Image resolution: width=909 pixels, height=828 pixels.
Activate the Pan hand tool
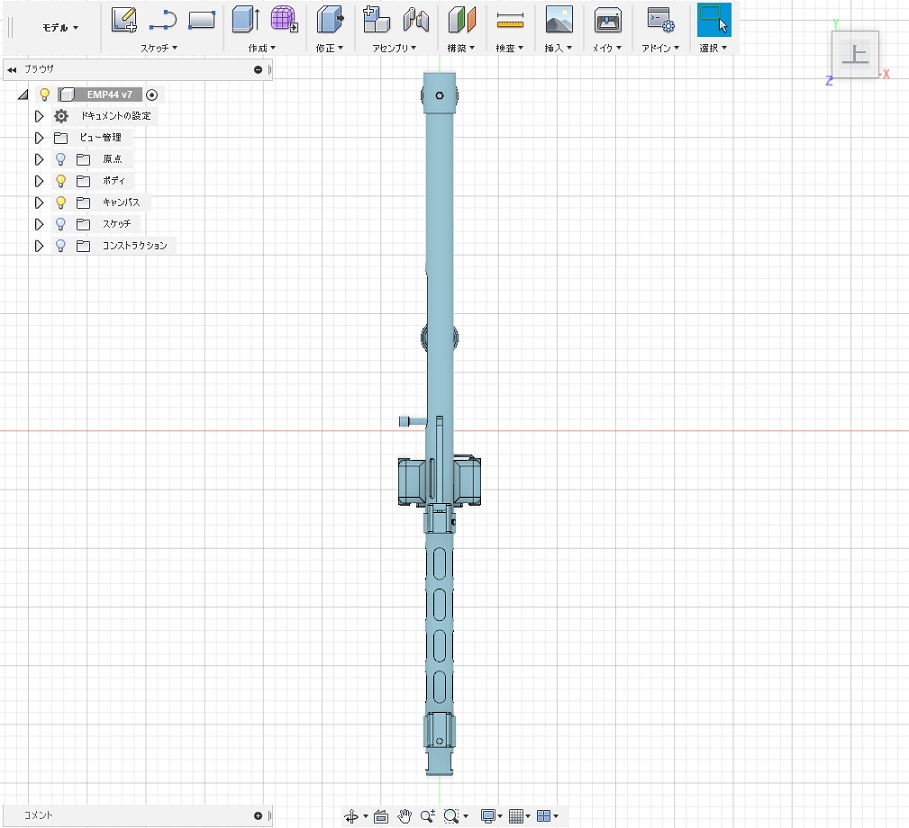[405, 816]
